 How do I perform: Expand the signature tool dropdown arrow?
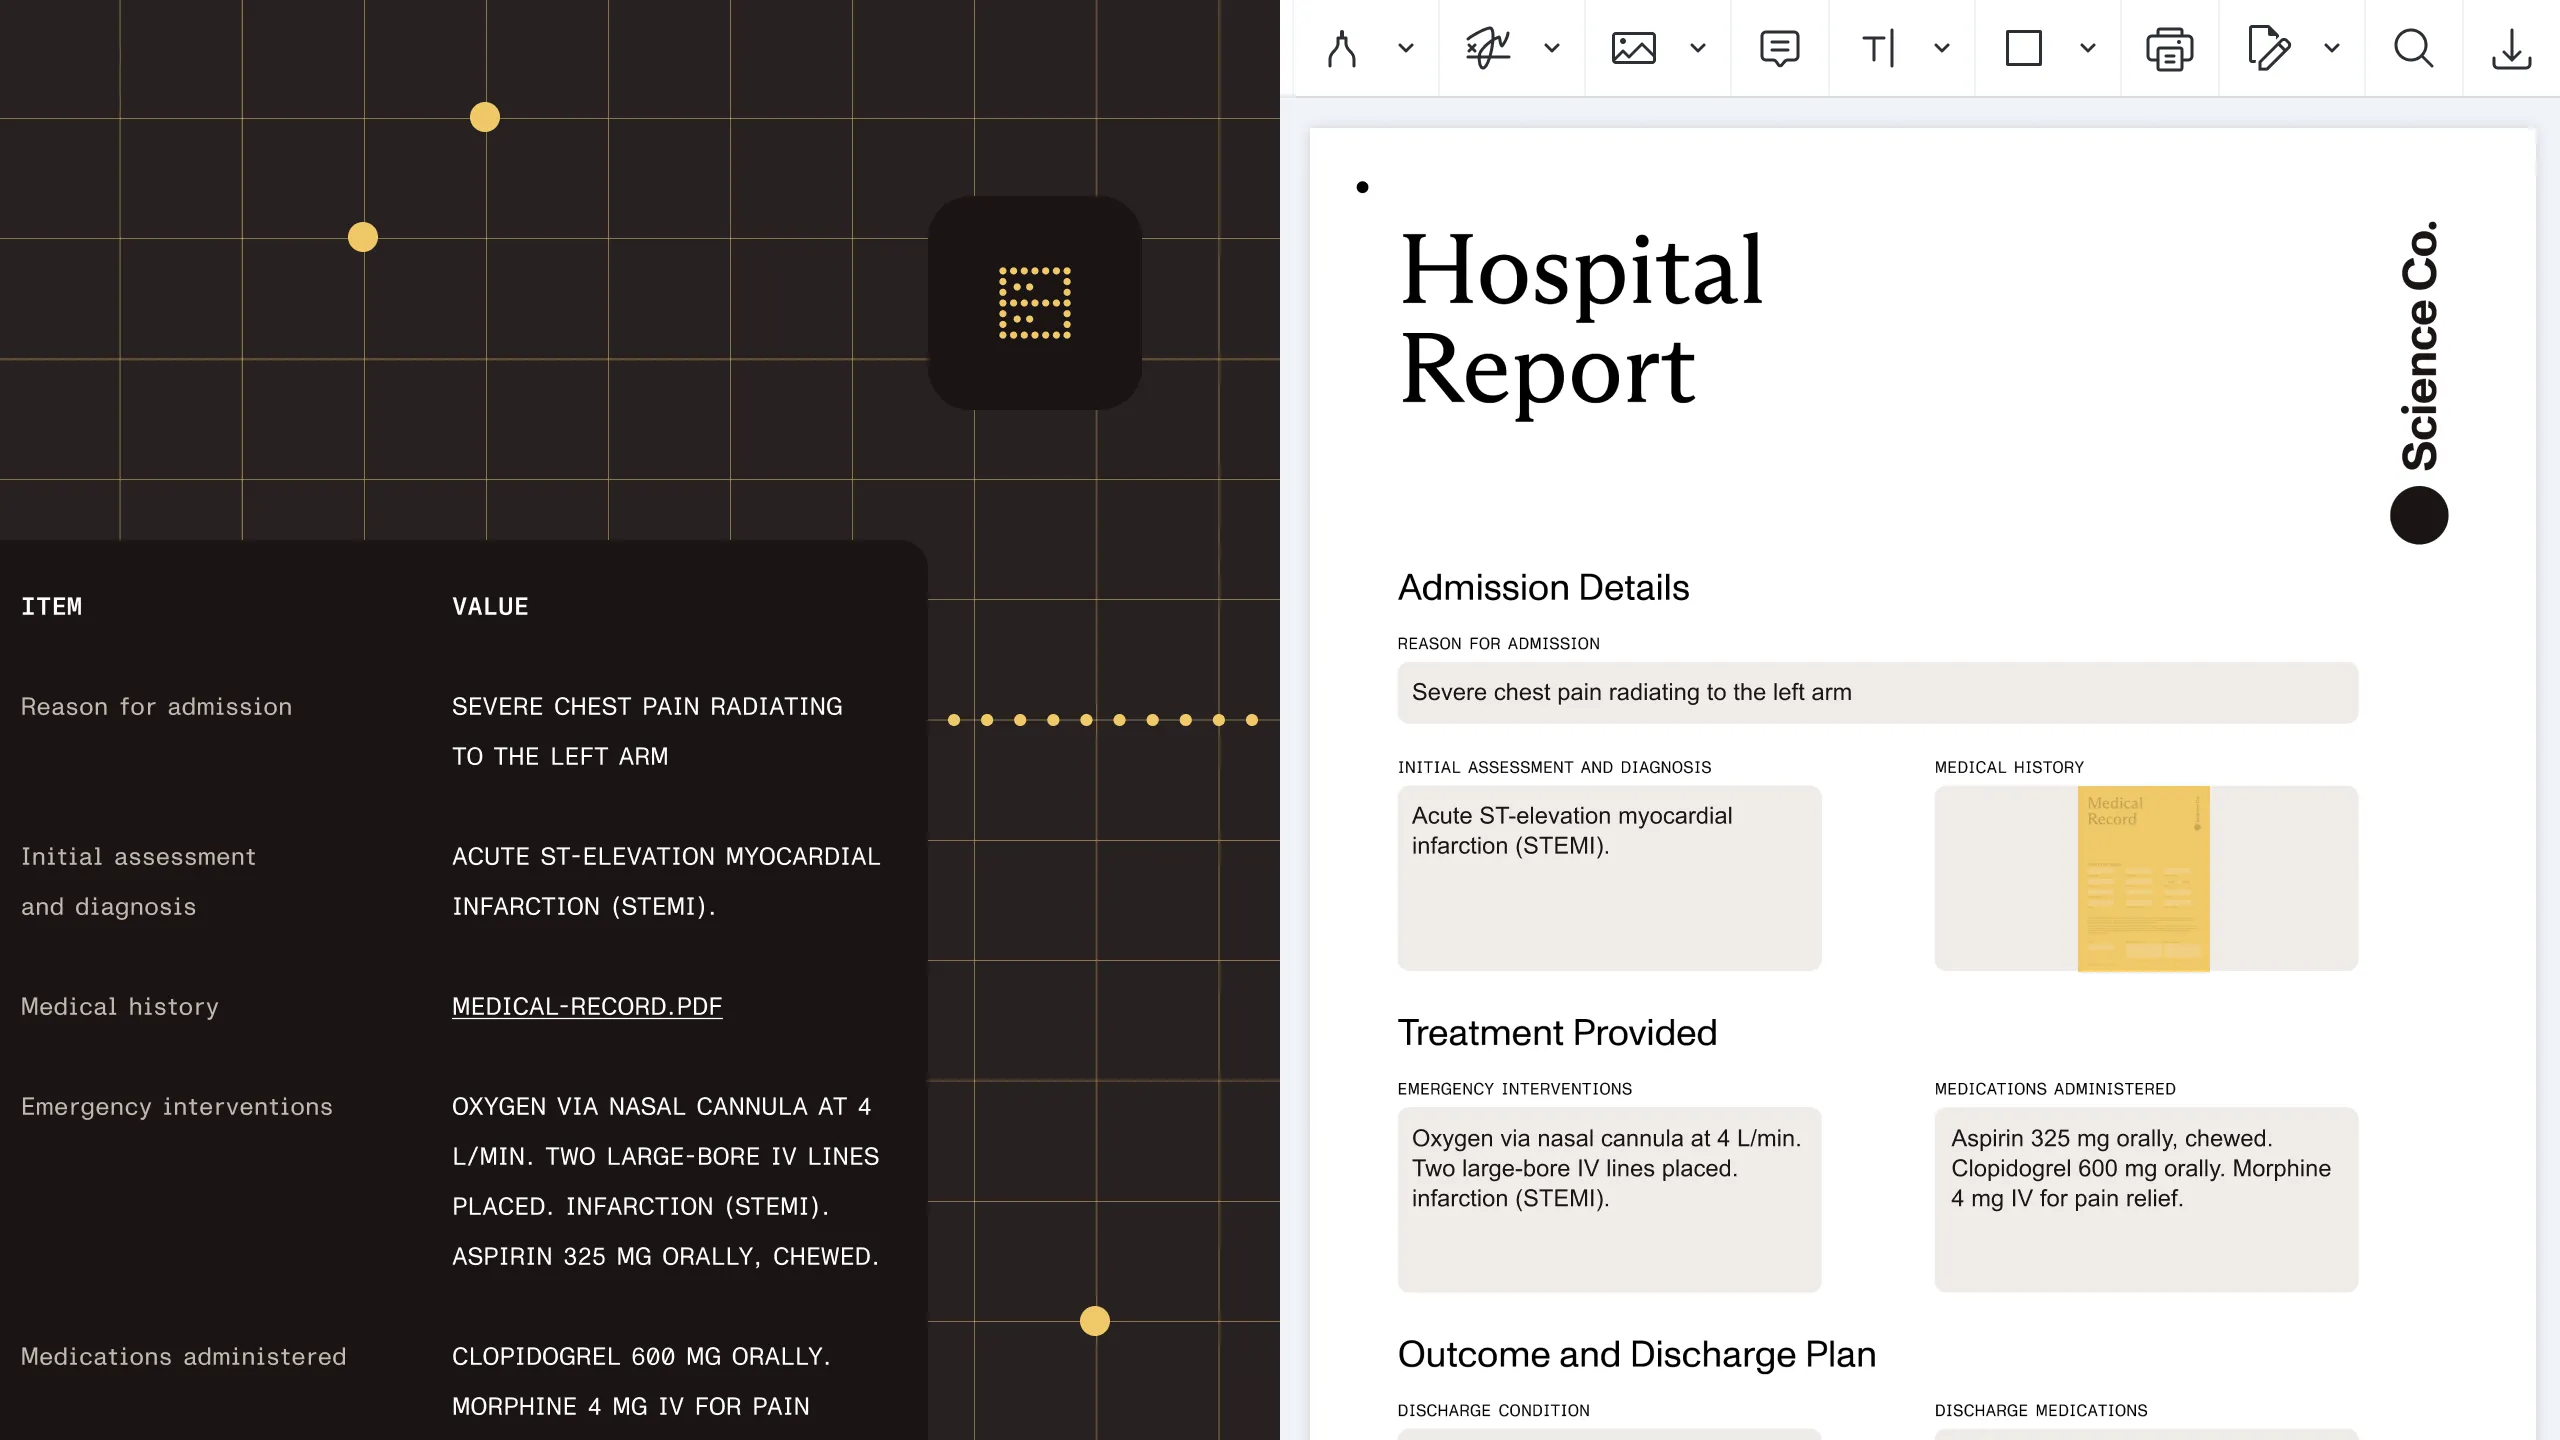tap(1552, 48)
